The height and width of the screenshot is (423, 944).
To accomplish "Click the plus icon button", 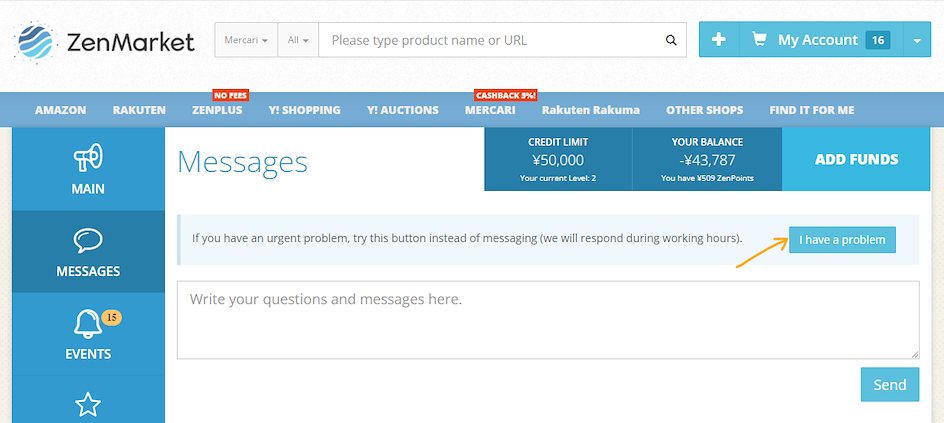I will coord(719,40).
